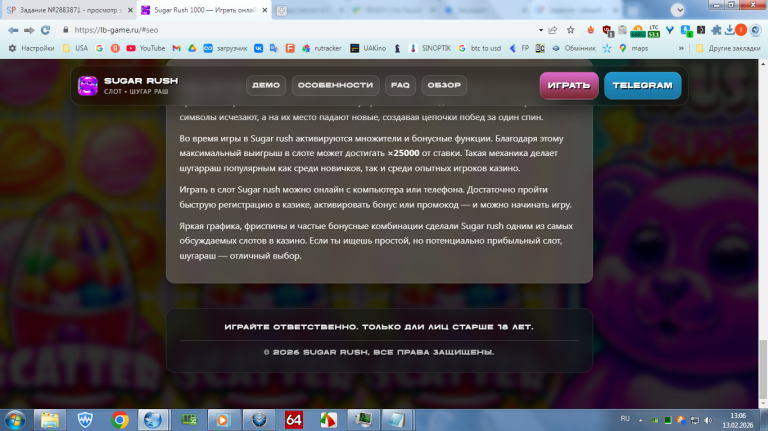Click the taskbar clock showing 13:06
768x431 pixels.
point(738,420)
